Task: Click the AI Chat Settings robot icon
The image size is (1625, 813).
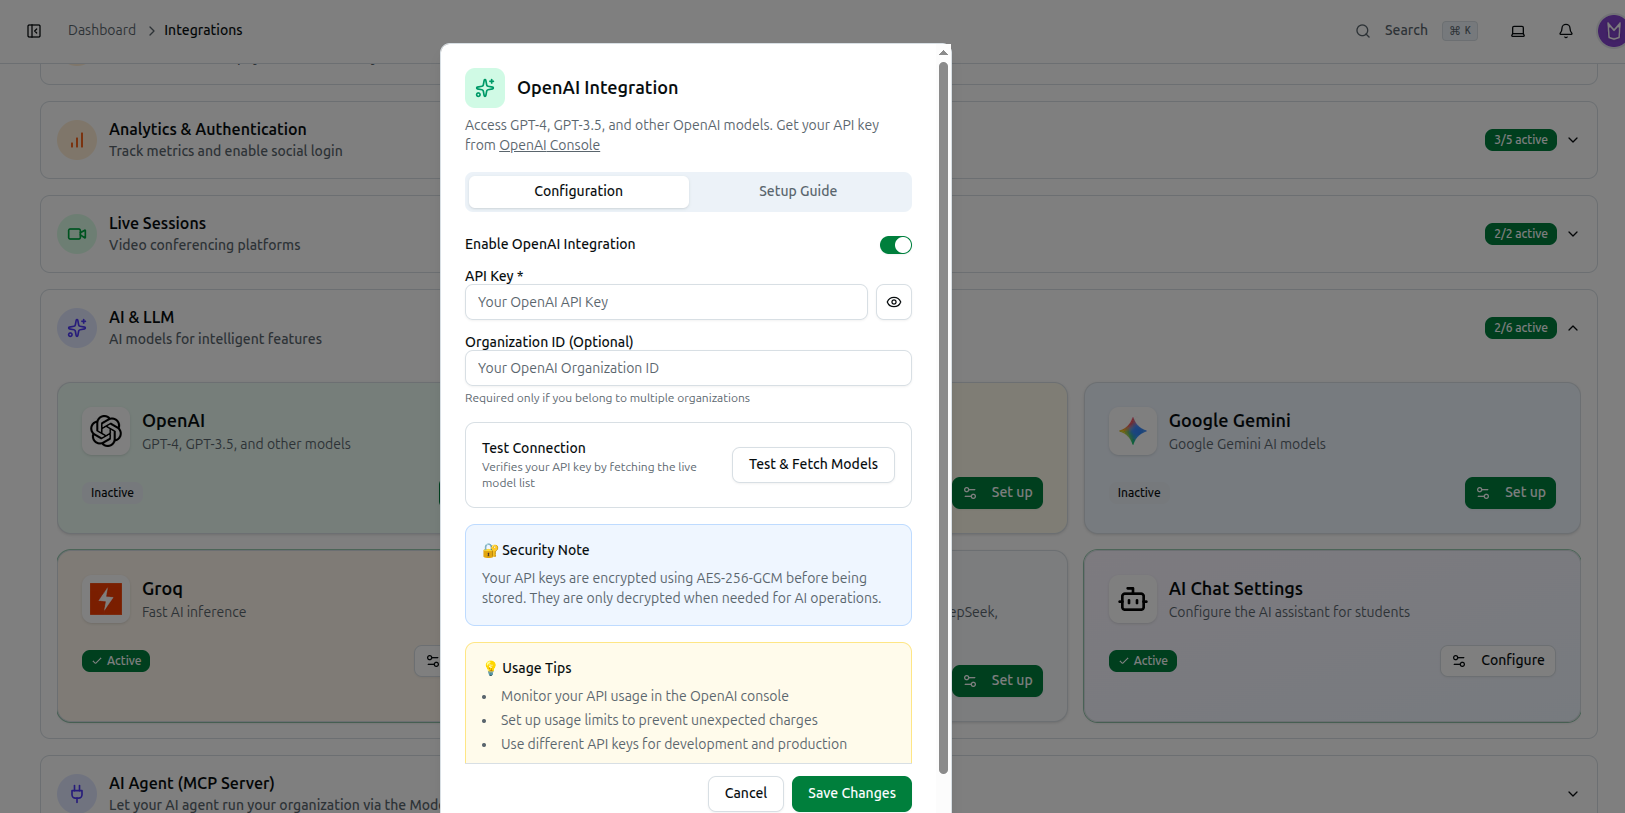Action: [x=1133, y=599]
